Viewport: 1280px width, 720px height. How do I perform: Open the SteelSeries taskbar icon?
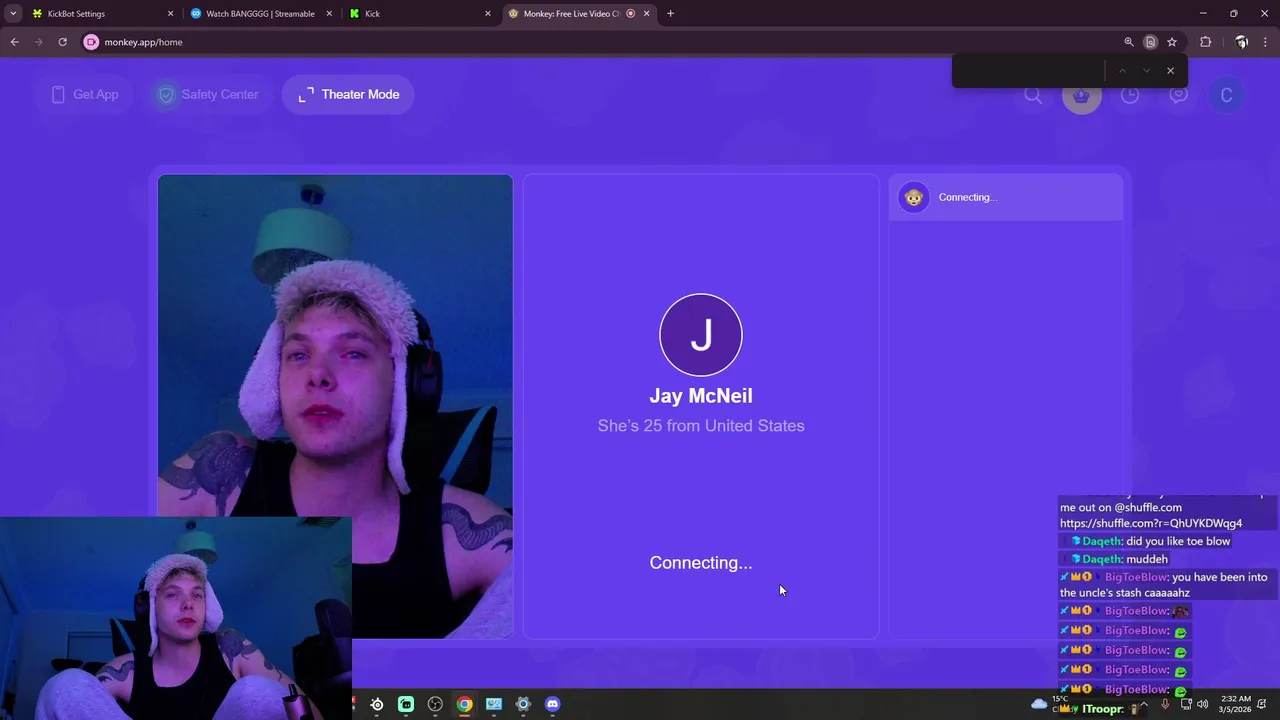pyautogui.click(x=377, y=704)
